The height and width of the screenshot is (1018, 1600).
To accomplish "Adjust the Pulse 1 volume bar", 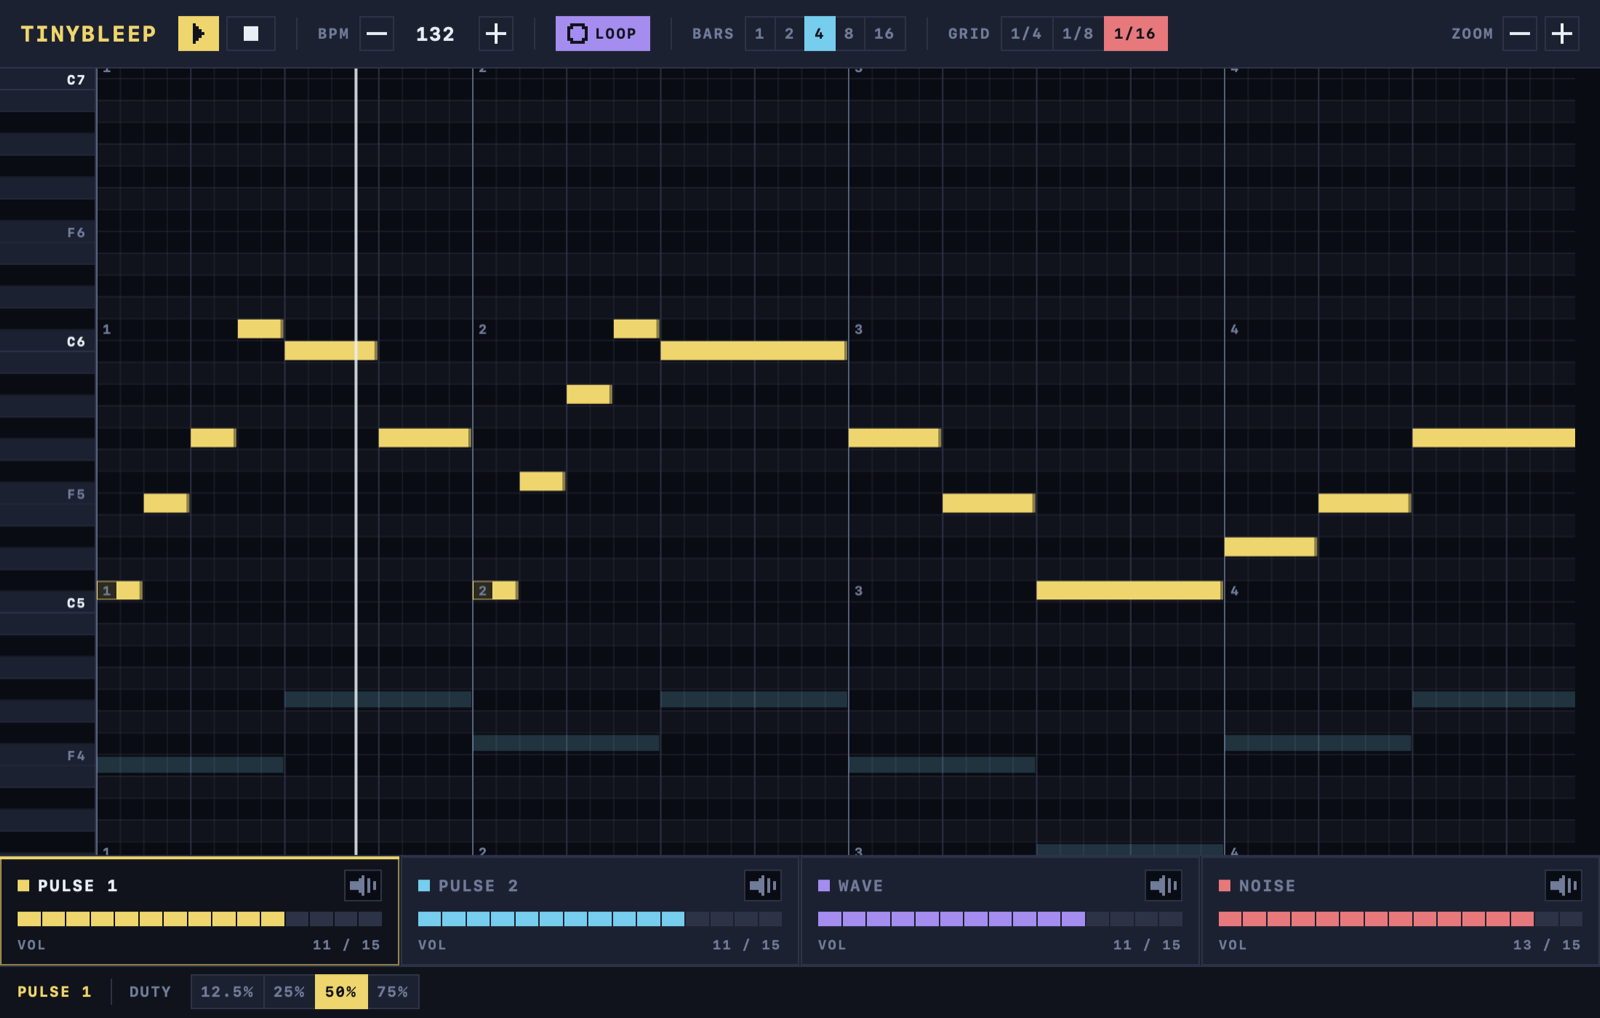I will 200,919.
